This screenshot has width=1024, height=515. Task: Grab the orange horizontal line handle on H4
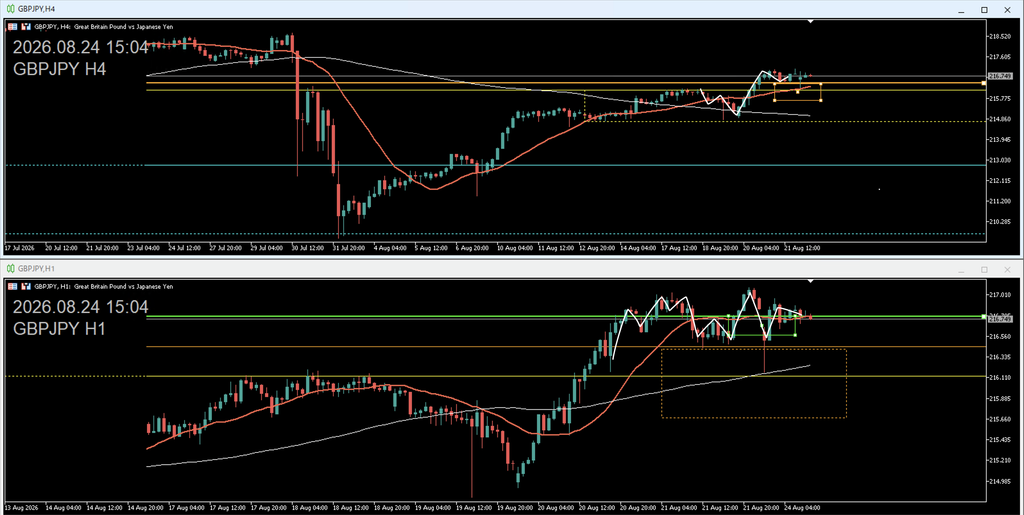984,83
